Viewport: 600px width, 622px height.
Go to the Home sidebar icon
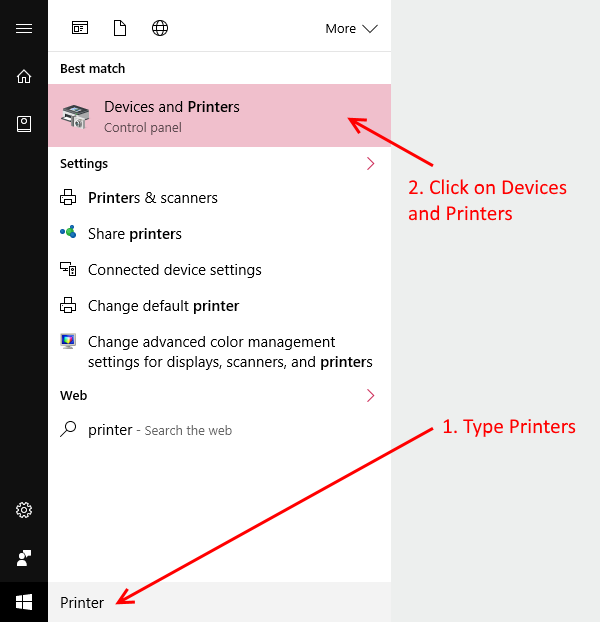click(x=24, y=76)
